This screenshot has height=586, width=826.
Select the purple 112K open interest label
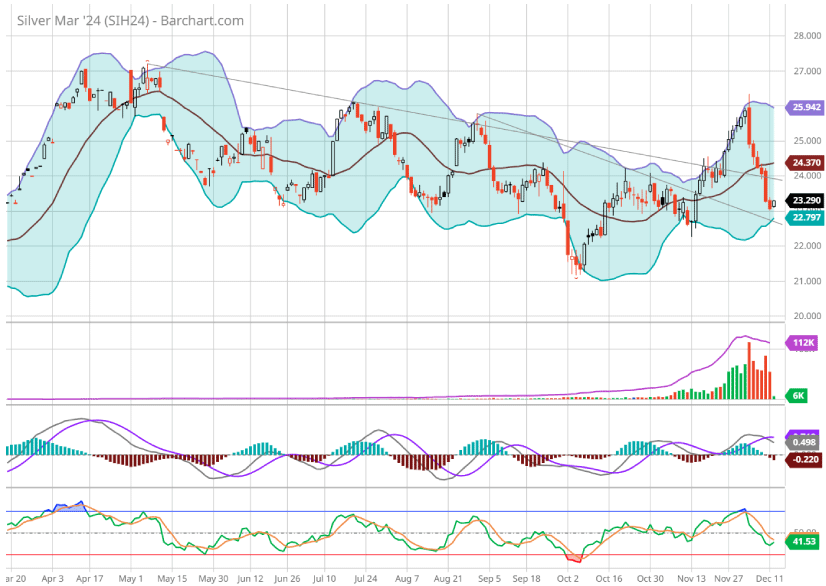coord(805,343)
